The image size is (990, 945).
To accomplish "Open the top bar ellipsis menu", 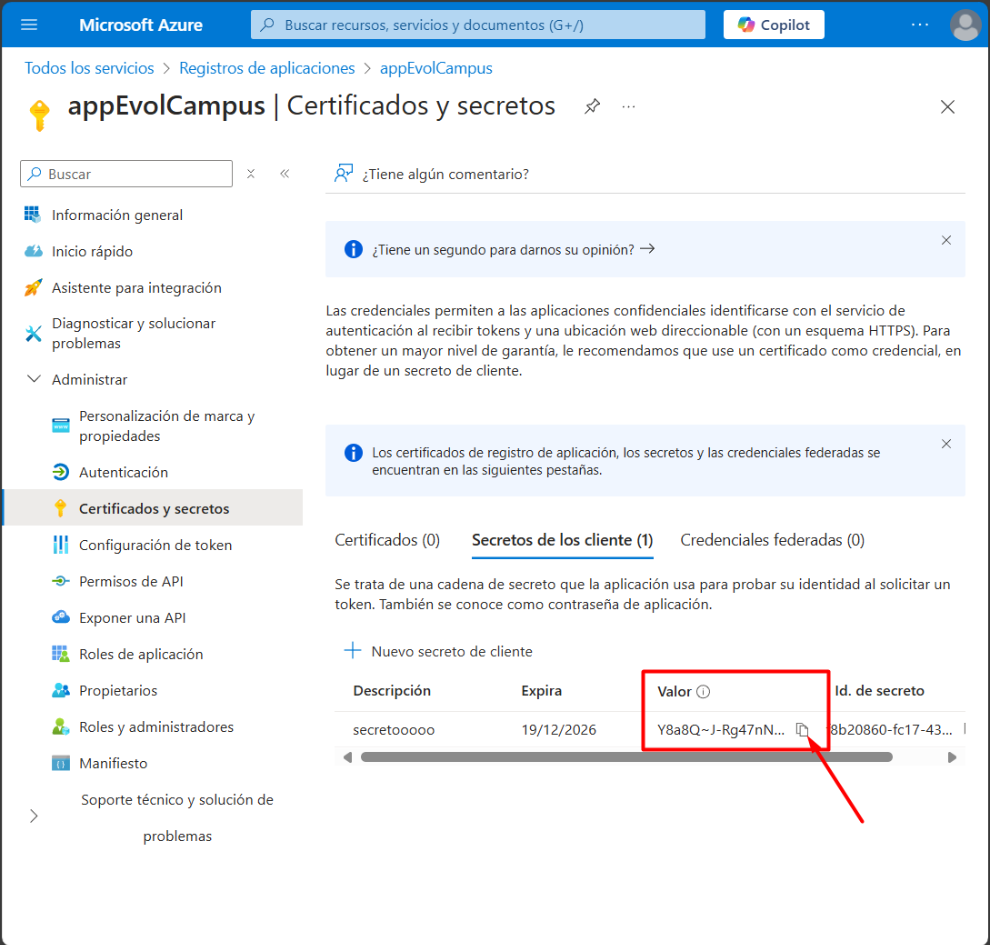I will (x=920, y=25).
